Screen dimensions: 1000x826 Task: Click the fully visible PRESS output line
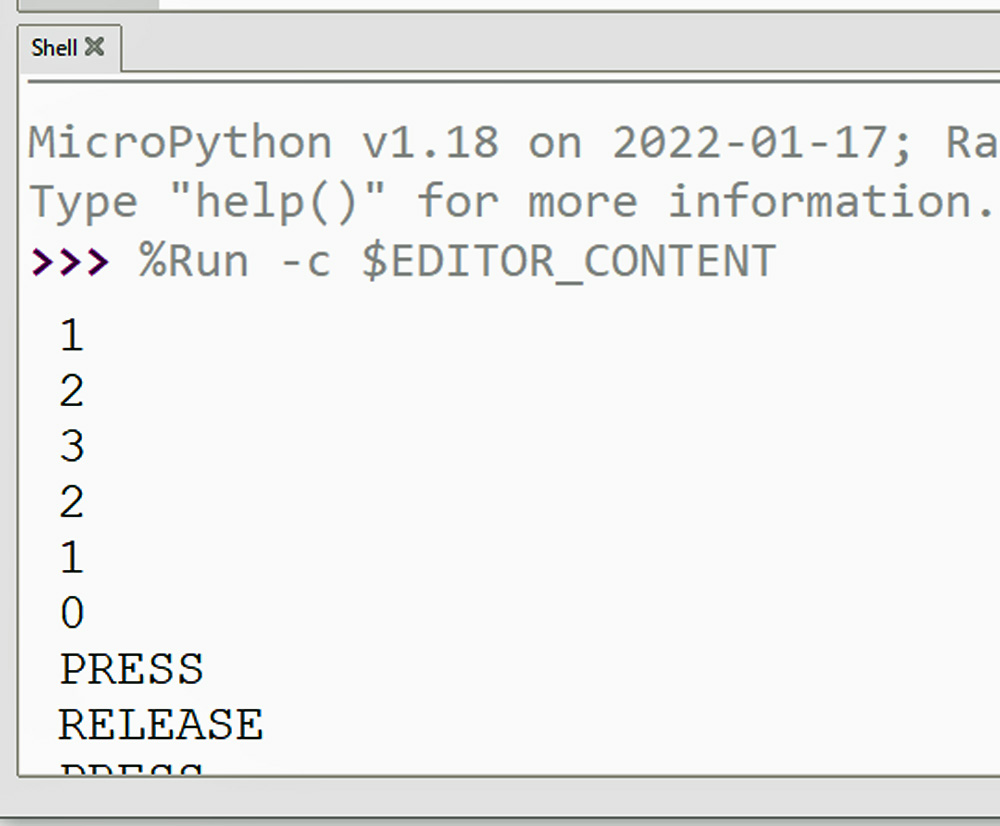(131, 669)
